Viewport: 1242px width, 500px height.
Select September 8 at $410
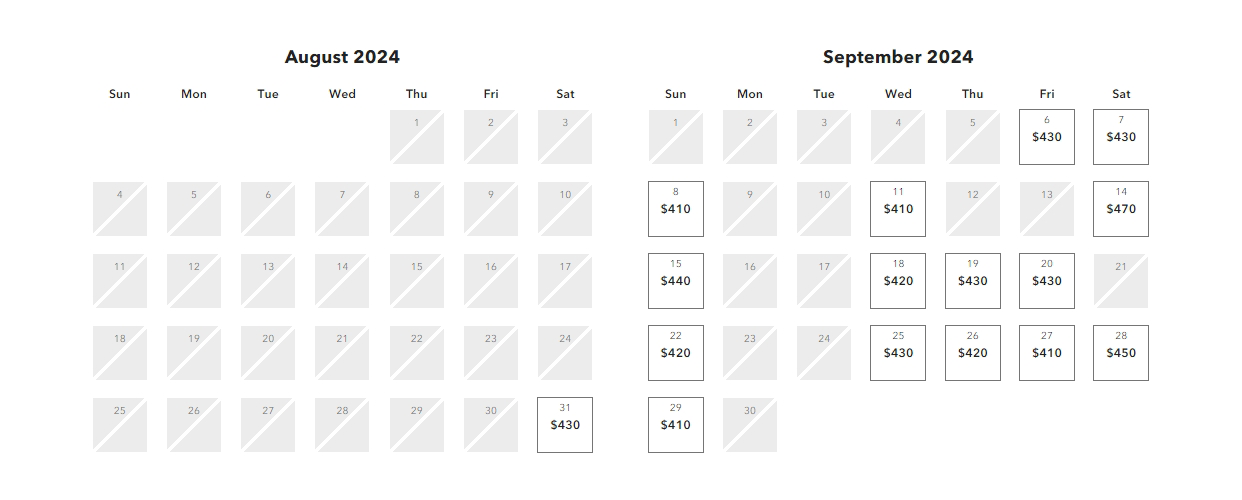[676, 209]
